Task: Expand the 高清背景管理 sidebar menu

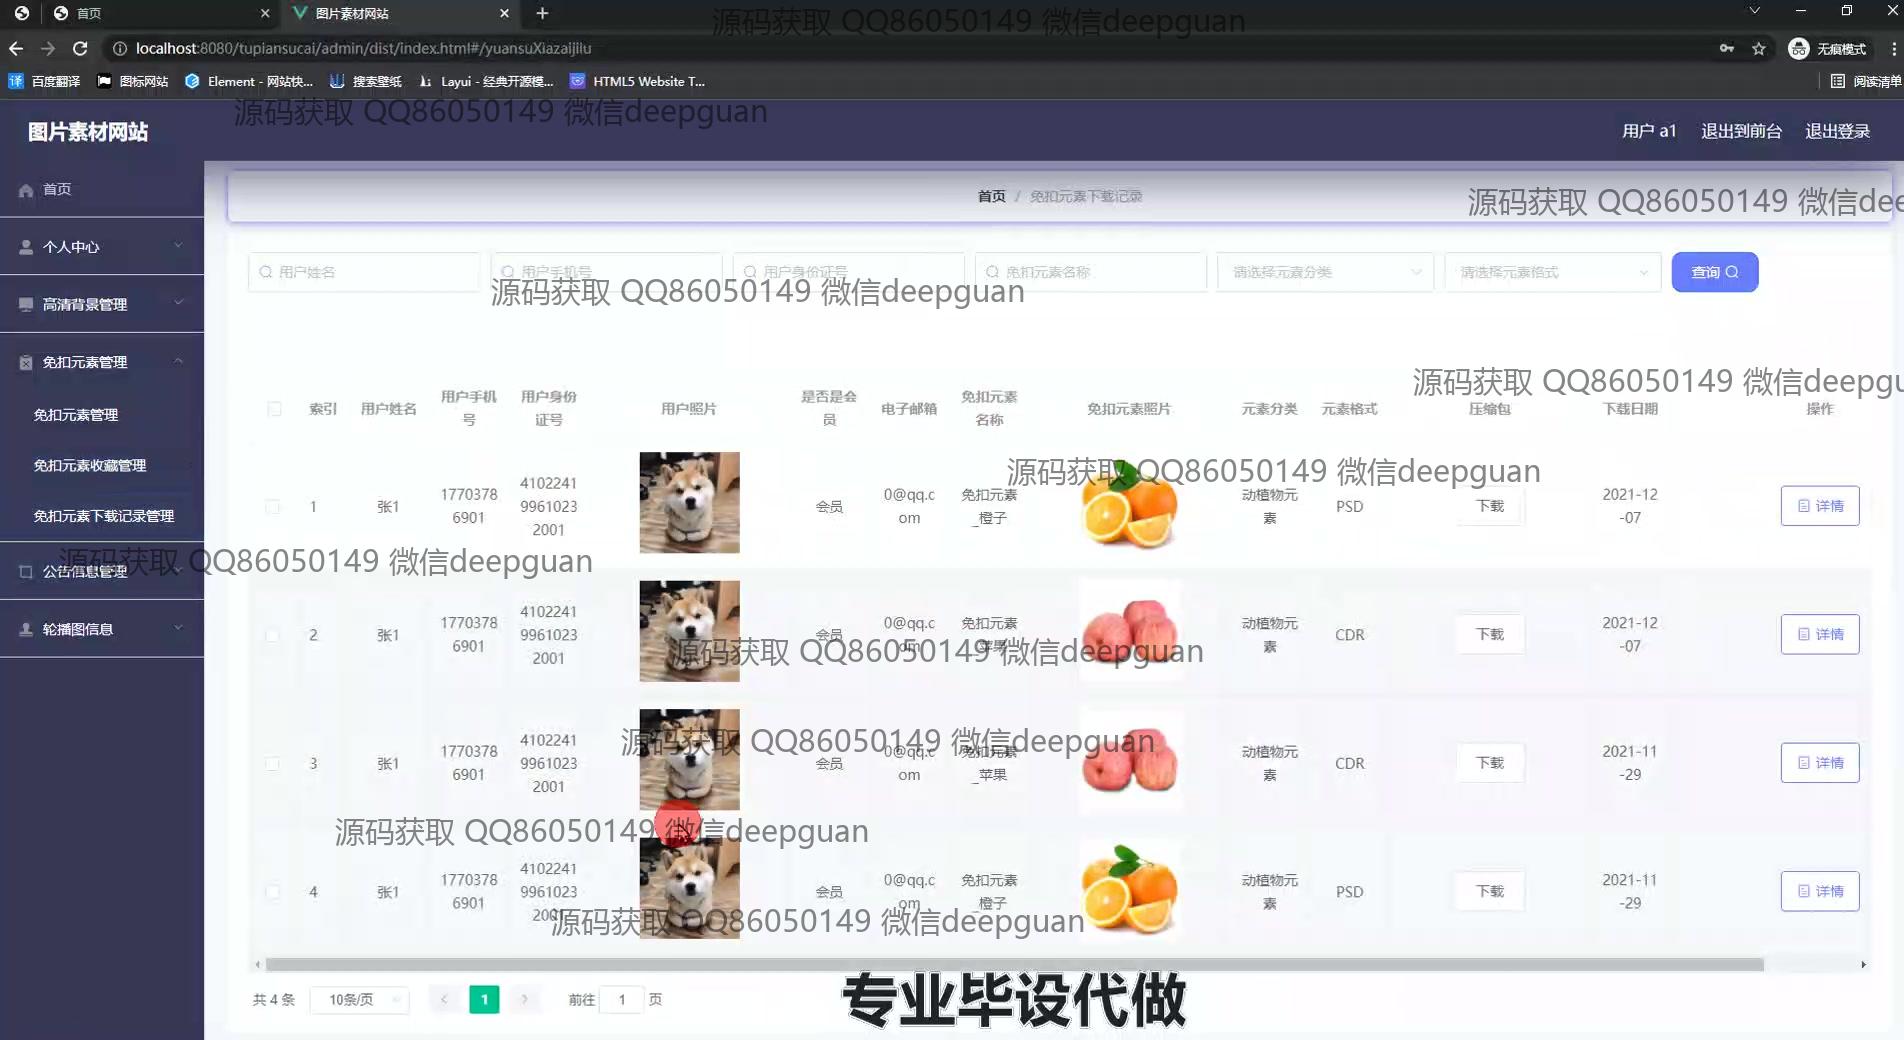Action: tap(102, 304)
